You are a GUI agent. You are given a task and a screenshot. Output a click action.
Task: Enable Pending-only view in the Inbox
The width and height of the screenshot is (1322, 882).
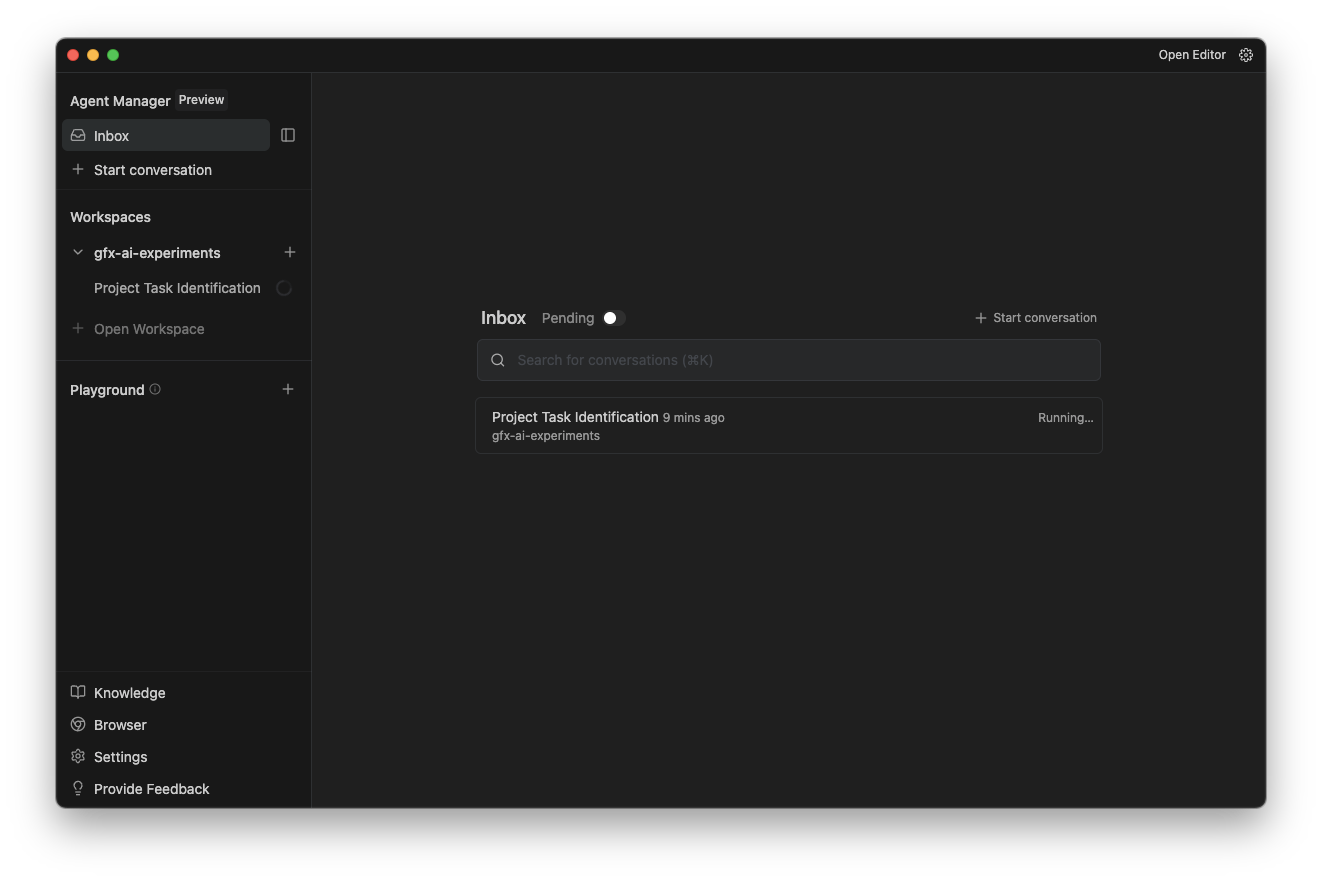click(x=614, y=317)
